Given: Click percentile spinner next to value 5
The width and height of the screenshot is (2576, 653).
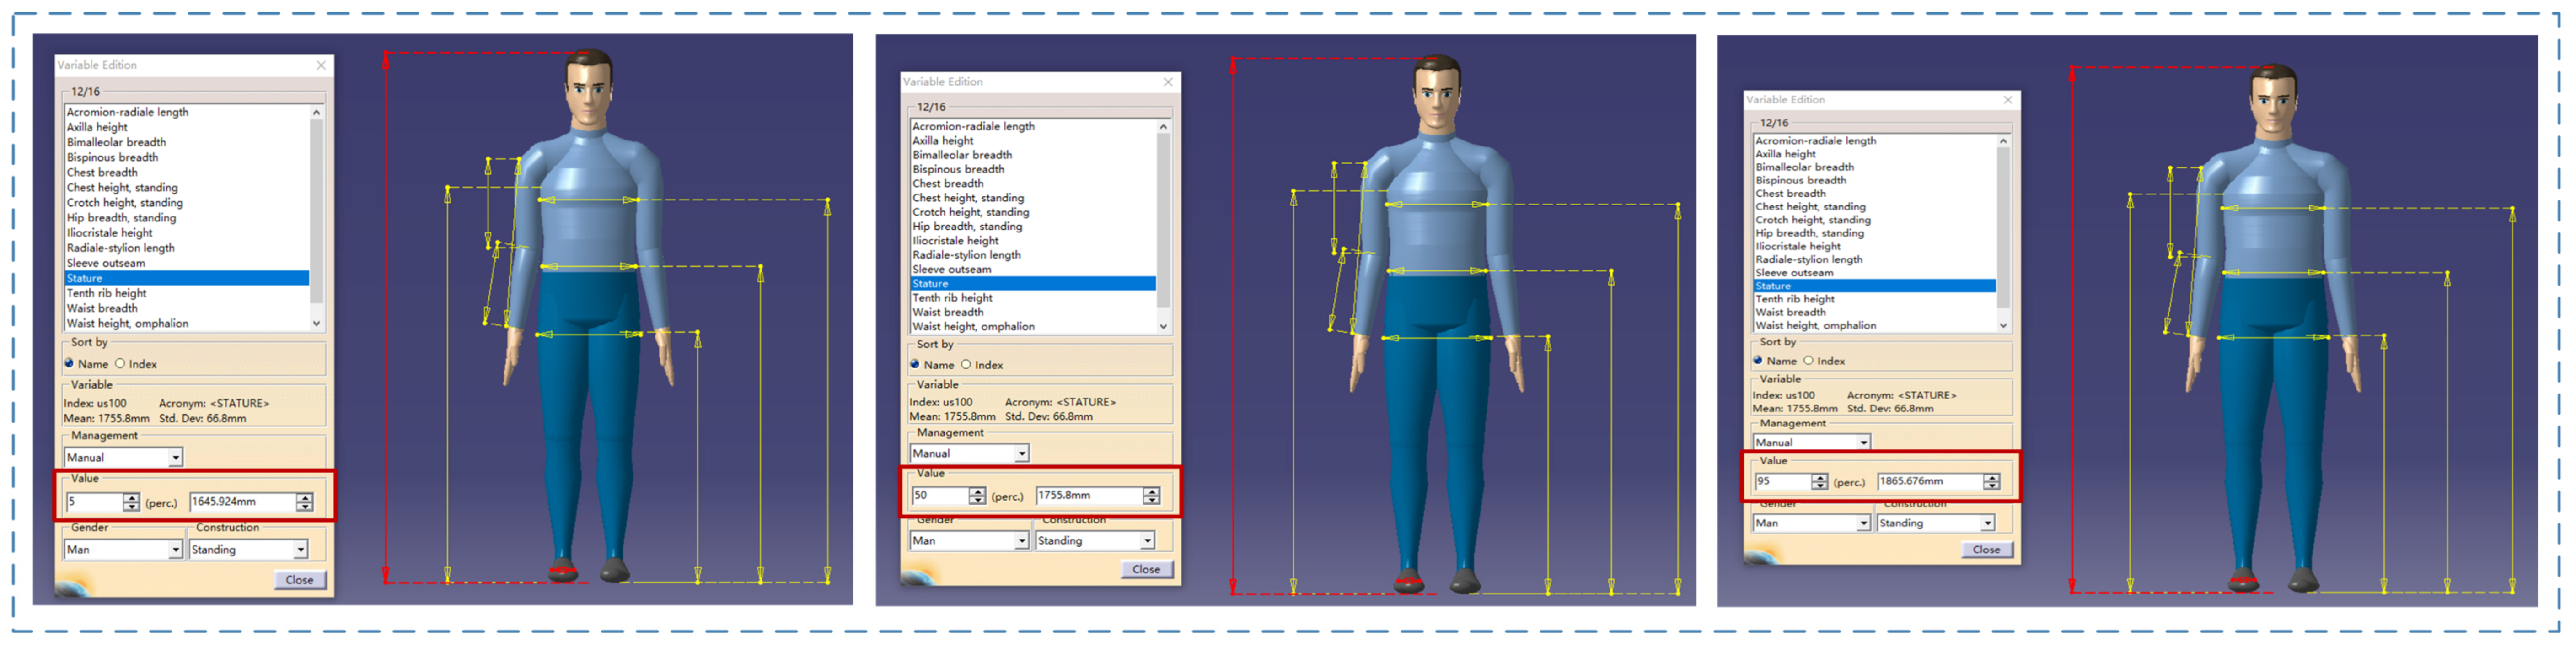Looking at the screenshot, I should coord(131,502).
